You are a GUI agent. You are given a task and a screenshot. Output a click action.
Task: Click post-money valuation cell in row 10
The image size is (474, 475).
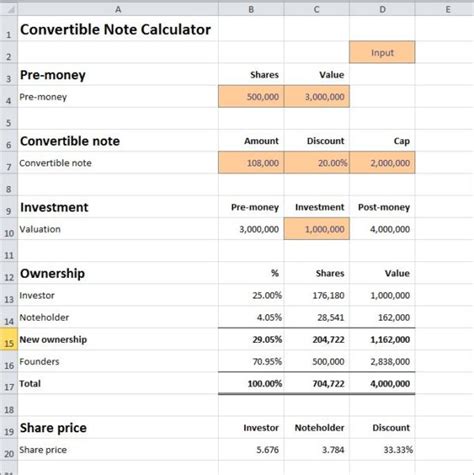point(382,229)
